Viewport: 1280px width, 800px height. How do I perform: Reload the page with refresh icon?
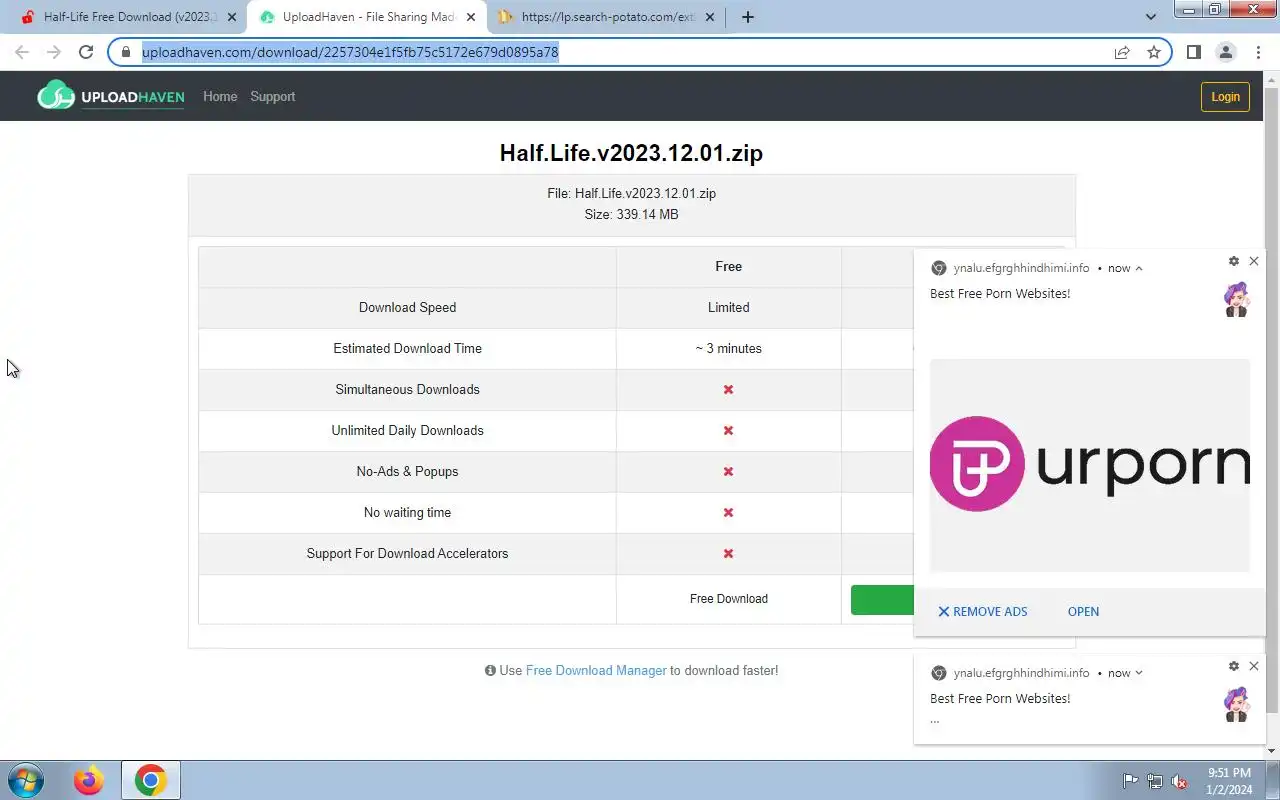click(86, 52)
